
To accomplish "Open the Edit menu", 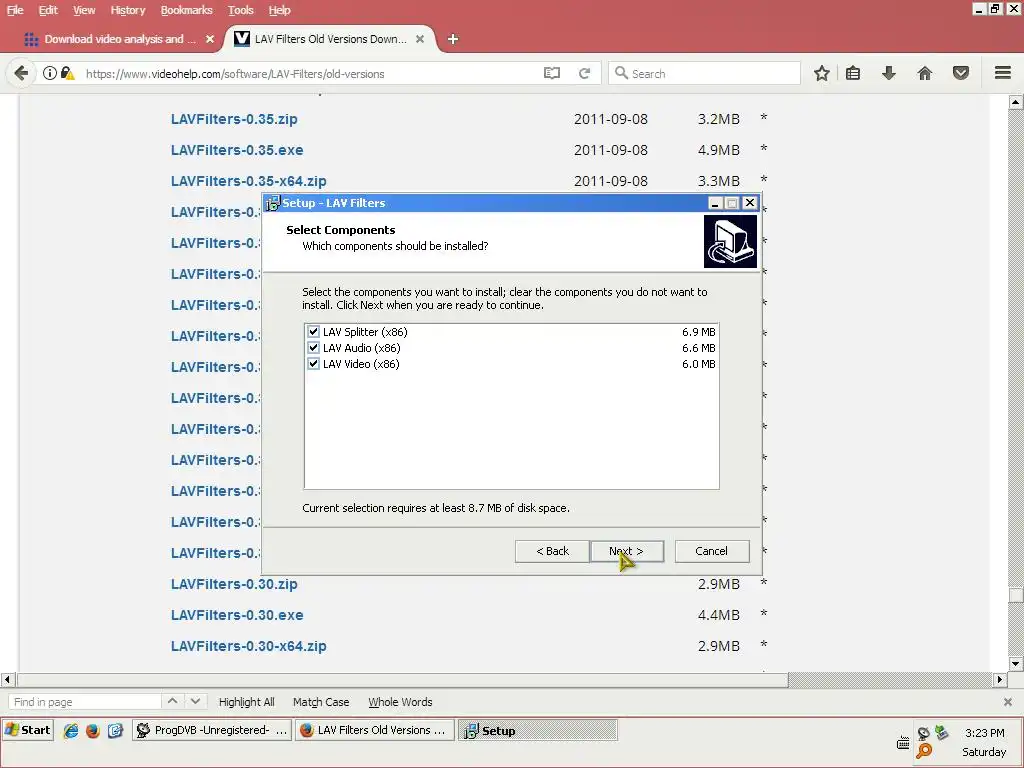I will click(48, 10).
